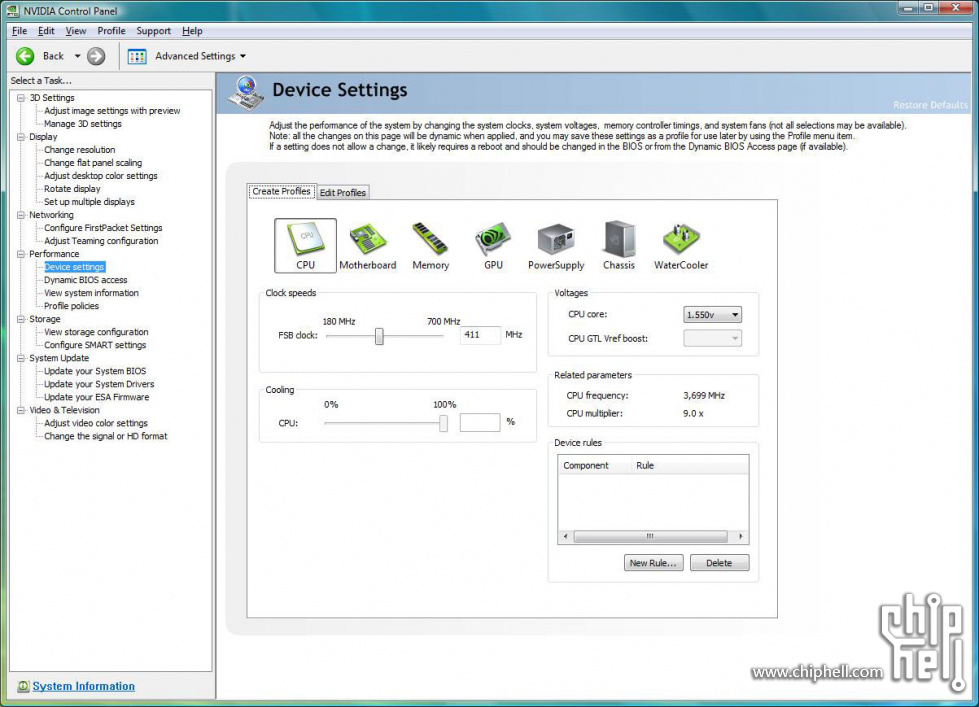Open the Edit menu
The width and height of the screenshot is (979, 707).
tap(46, 31)
